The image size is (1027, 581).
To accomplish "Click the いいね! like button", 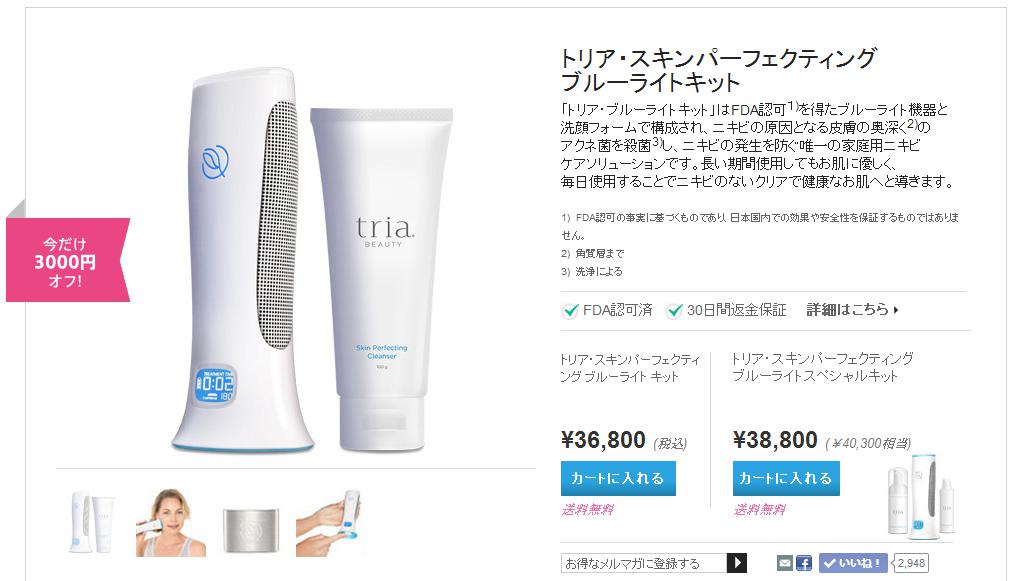I will [x=853, y=563].
